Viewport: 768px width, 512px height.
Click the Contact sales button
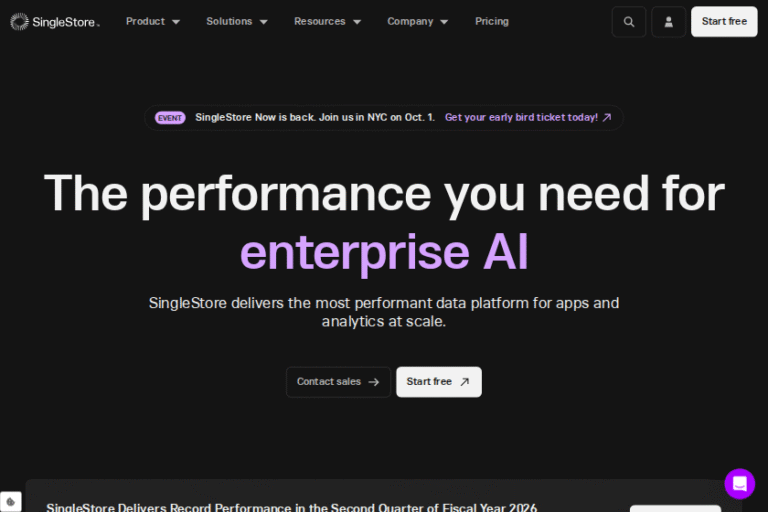point(338,382)
